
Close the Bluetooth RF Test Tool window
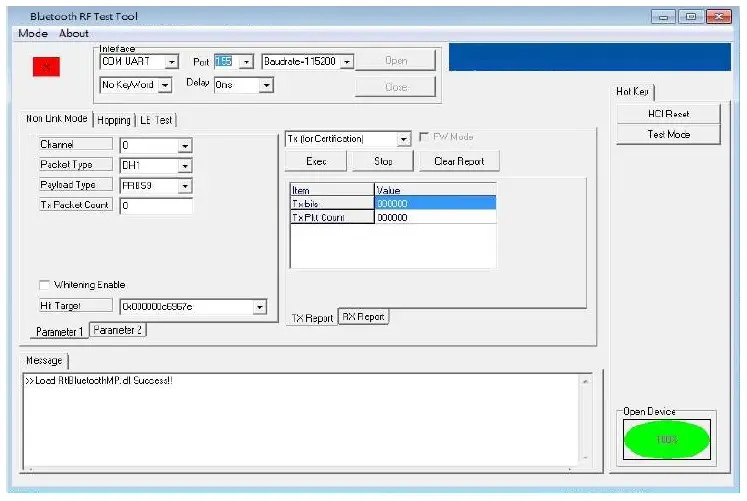click(x=719, y=17)
